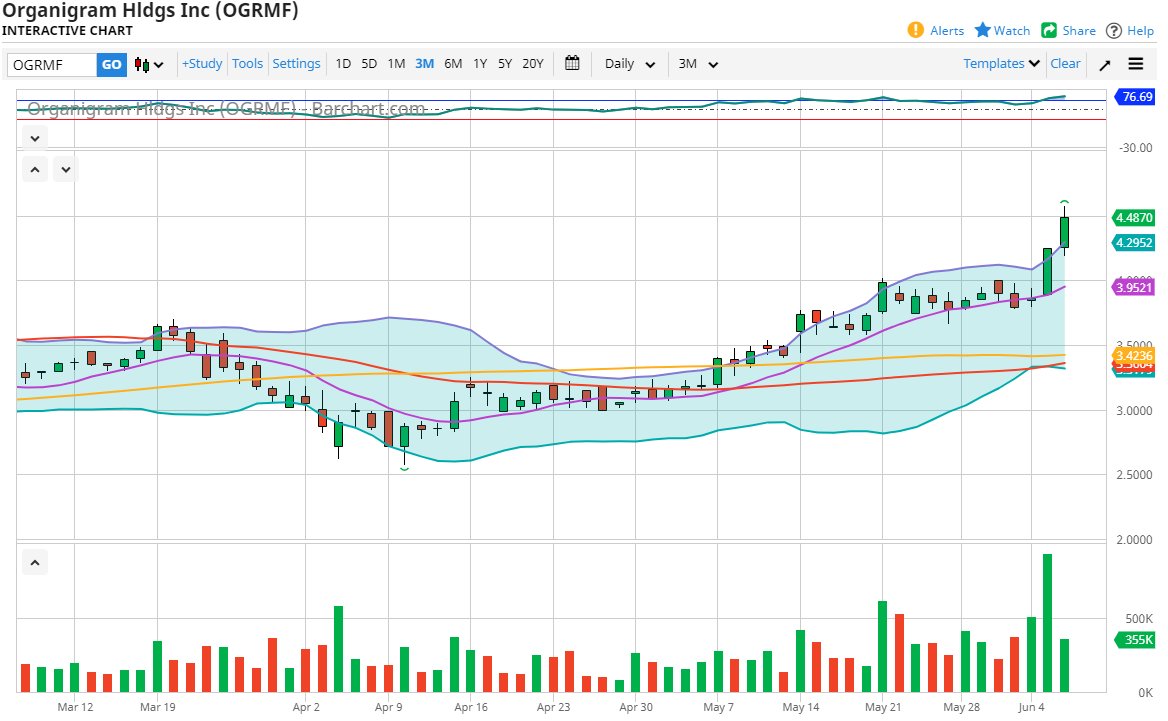Image resolution: width=1168 pixels, height=721 pixels.
Task: Click the Watch star icon
Action: 983,30
